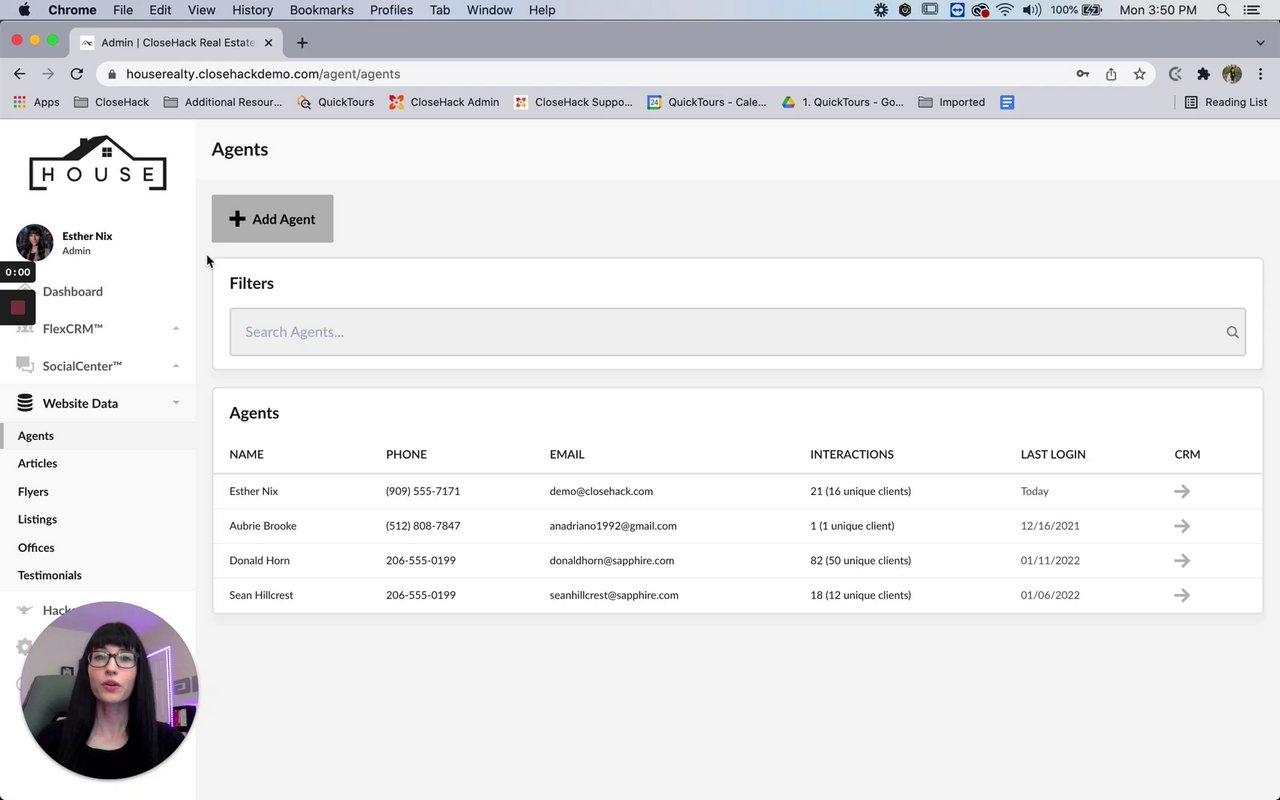Open the CloseHack Support bookmark

pos(573,102)
